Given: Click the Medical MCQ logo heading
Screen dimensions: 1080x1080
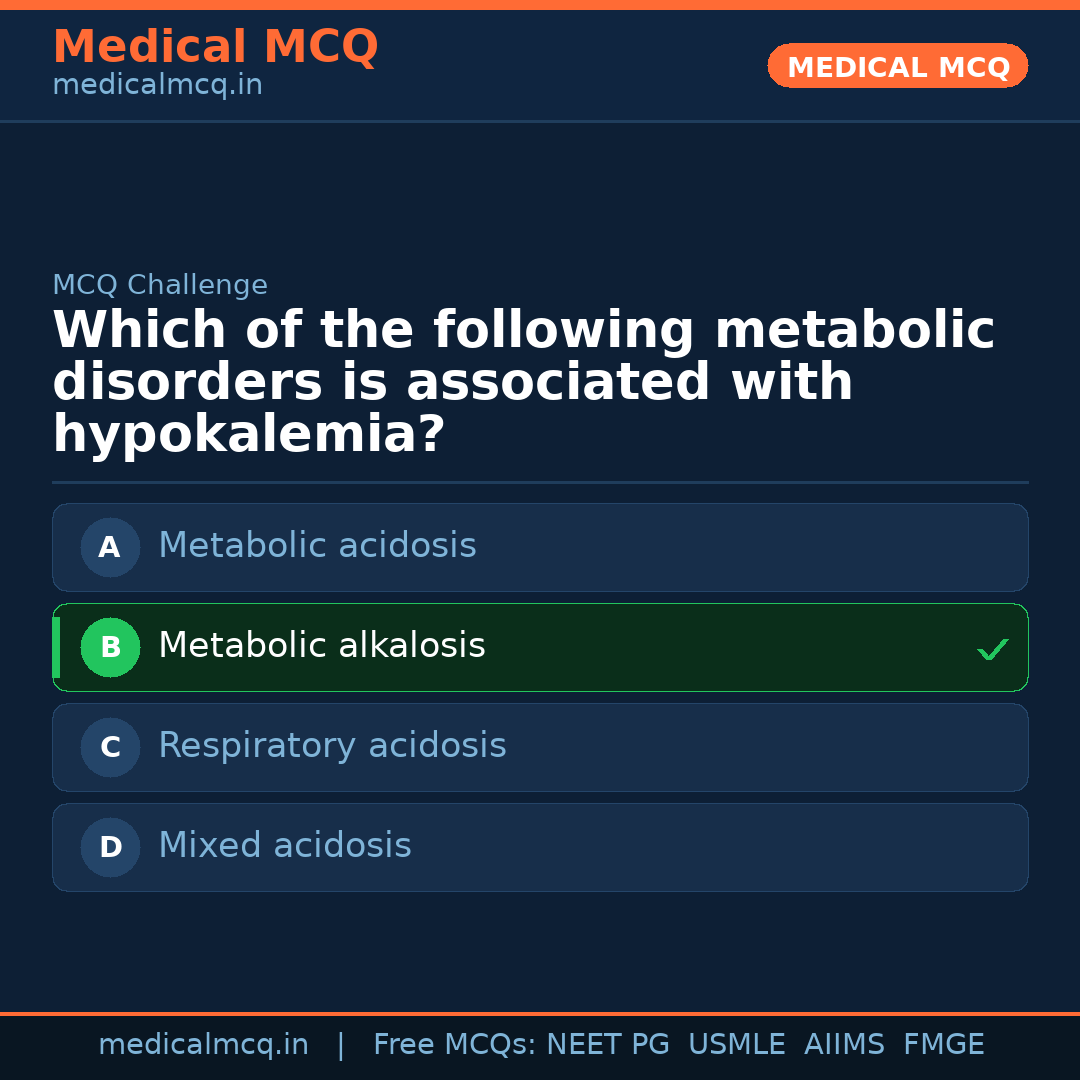Looking at the screenshot, I should click(x=215, y=47).
